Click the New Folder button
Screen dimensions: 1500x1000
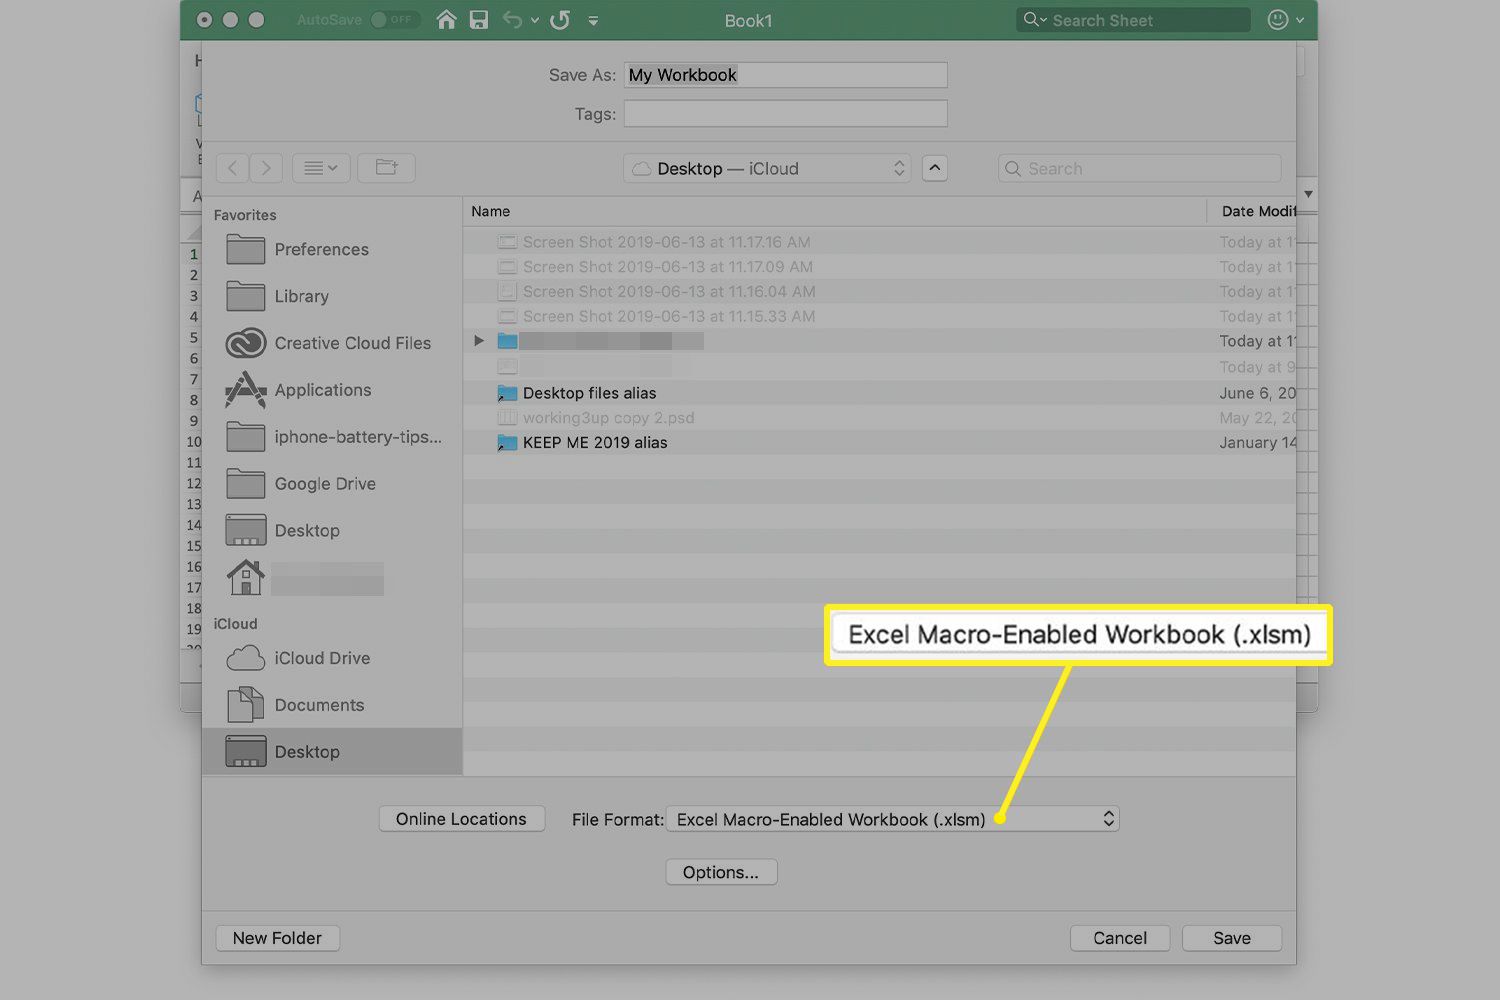tap(277, 938)
